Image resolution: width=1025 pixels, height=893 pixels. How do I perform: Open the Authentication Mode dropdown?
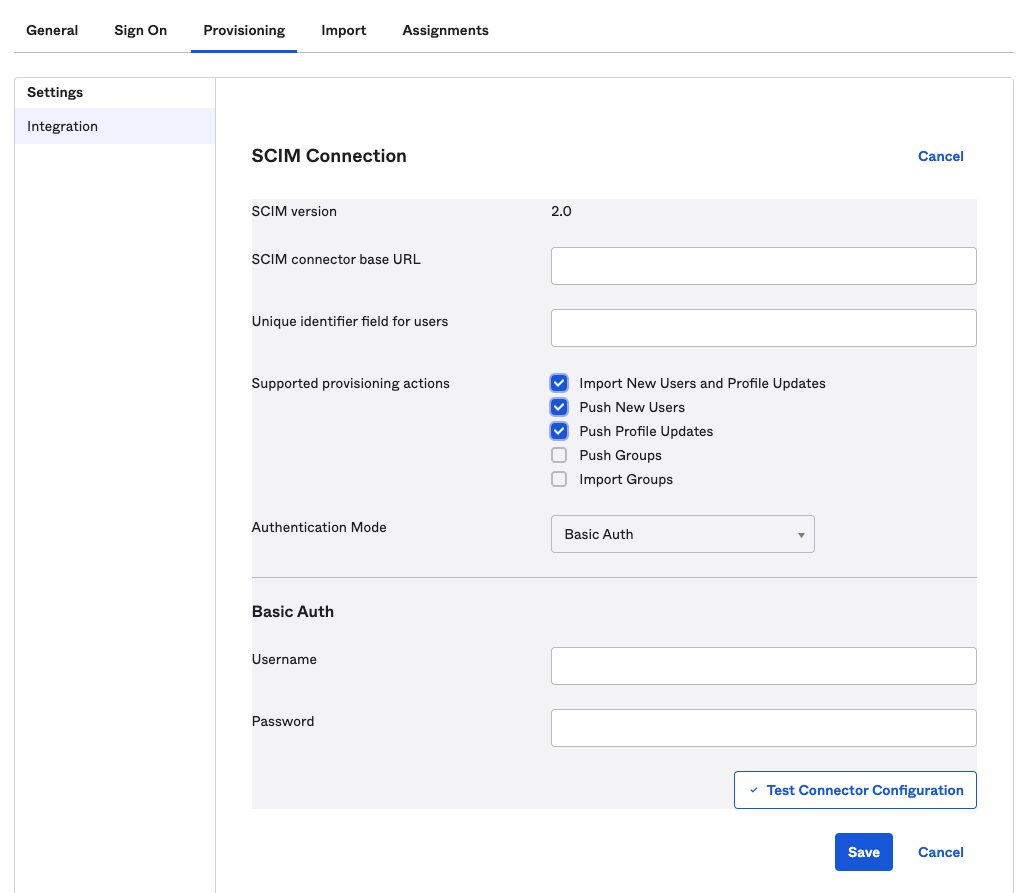coord(682,533)
